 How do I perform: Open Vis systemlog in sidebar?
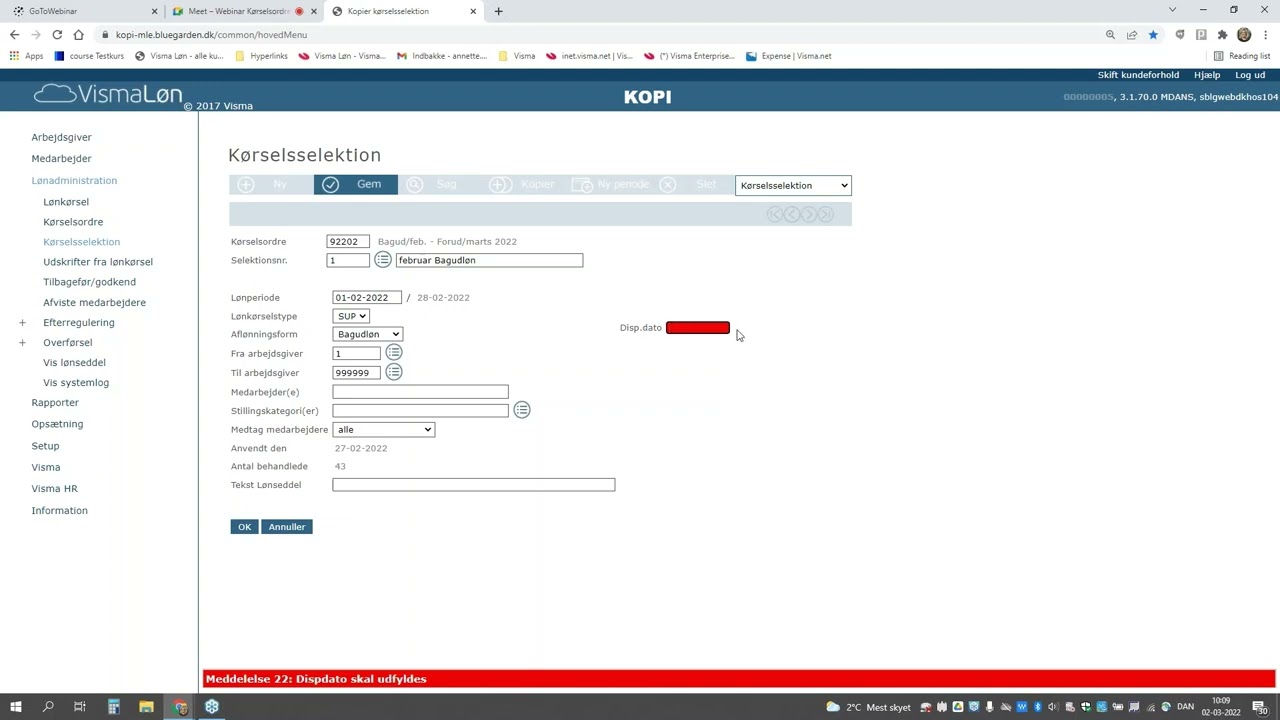point(76,382)
